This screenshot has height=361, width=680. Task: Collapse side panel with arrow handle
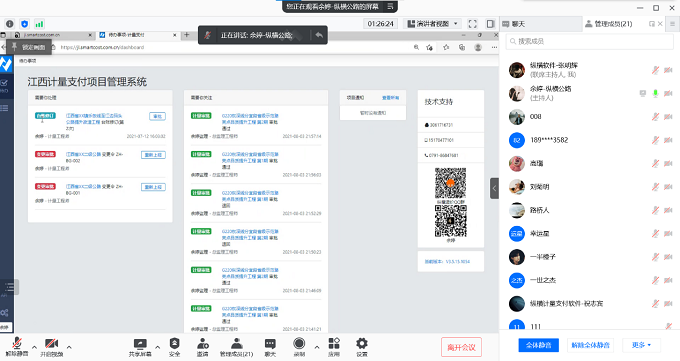[494, 188]
